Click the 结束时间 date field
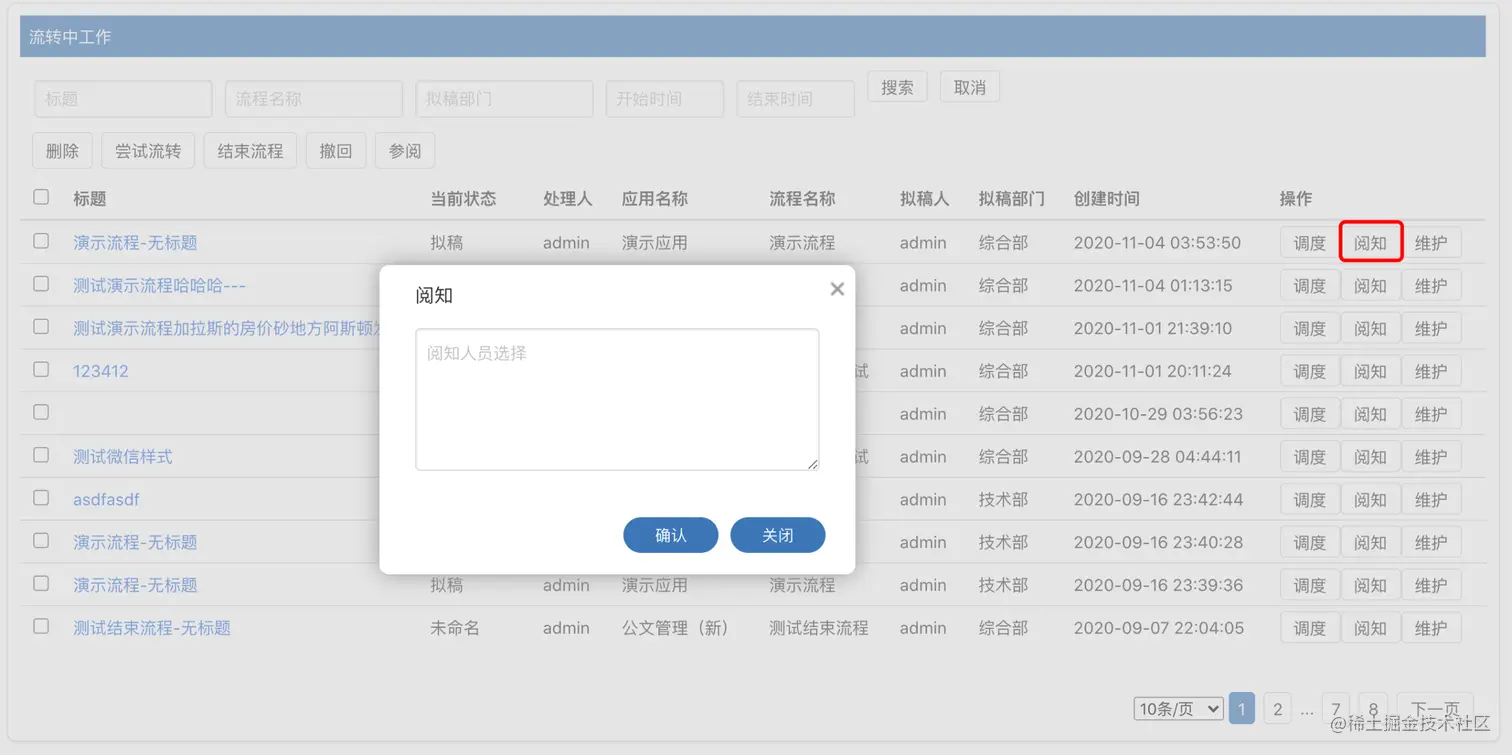1512x755 pixels. [x=795, y=99]
